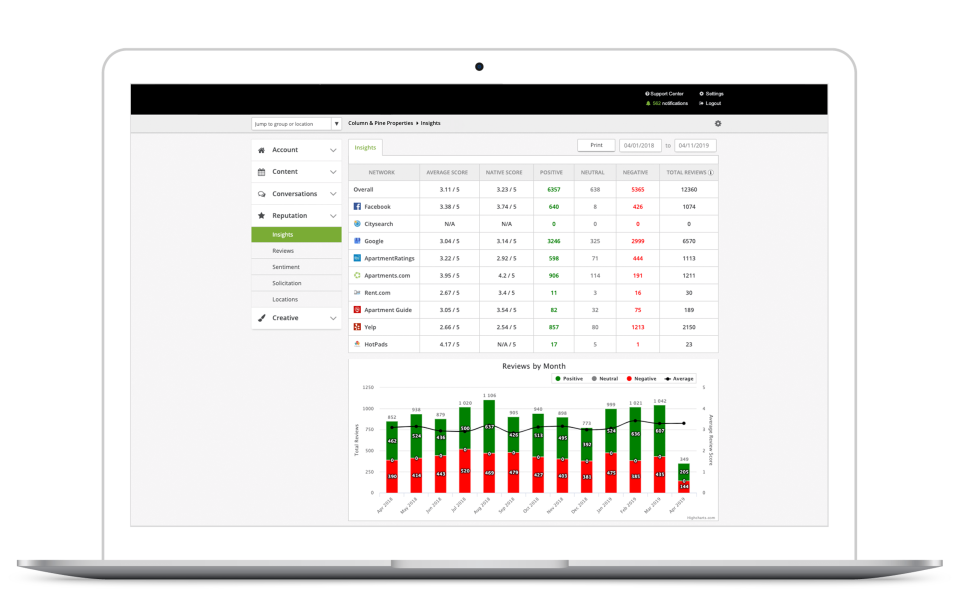Click the Facebook network icon
Screen dimensions: 960x591
(358, 206)
